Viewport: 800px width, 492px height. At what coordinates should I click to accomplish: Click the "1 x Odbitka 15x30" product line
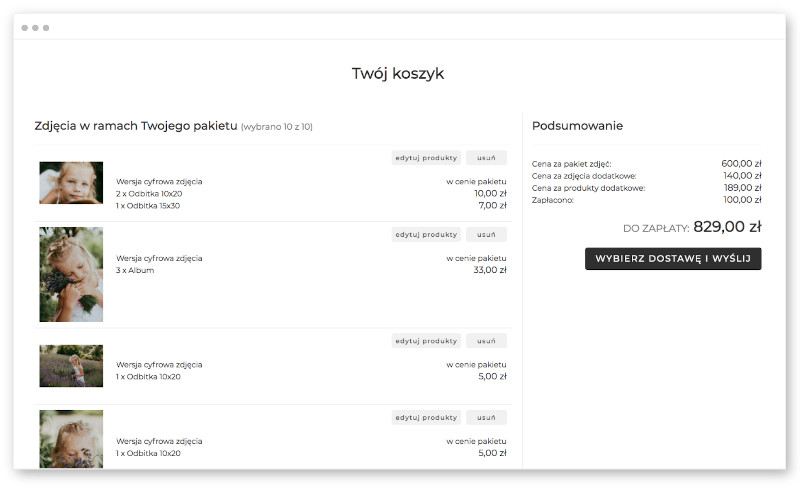148,206
